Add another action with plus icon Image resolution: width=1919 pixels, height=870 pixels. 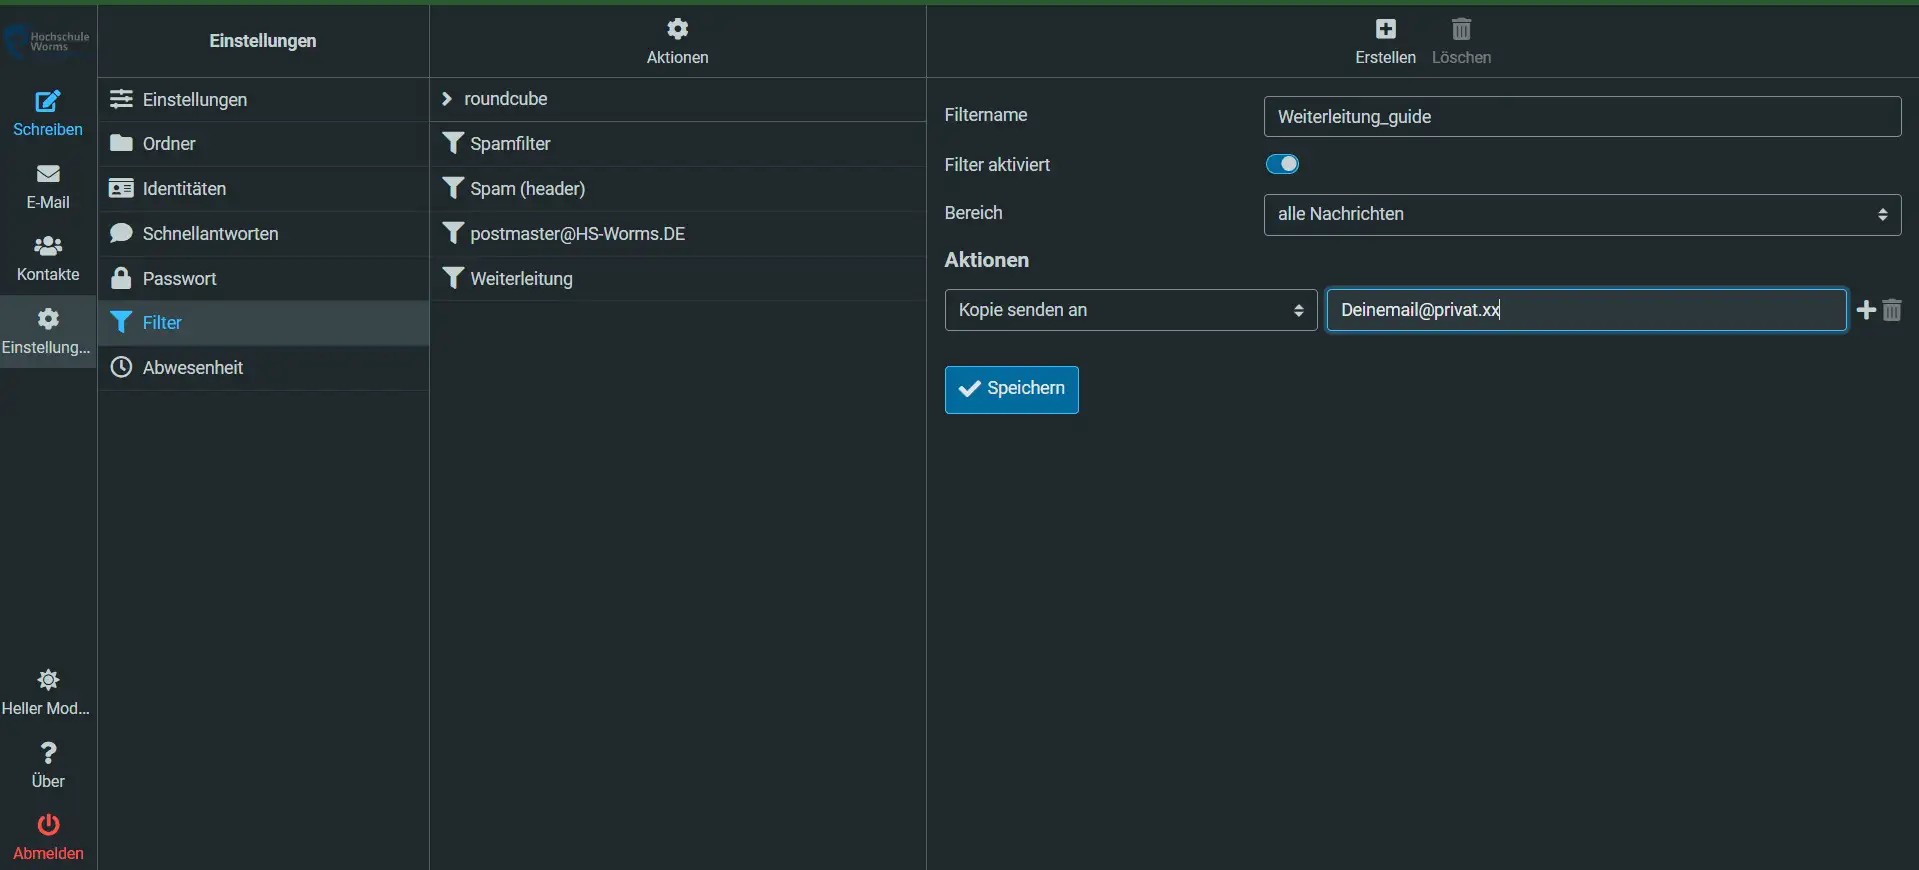click(x=1866, y=310)
